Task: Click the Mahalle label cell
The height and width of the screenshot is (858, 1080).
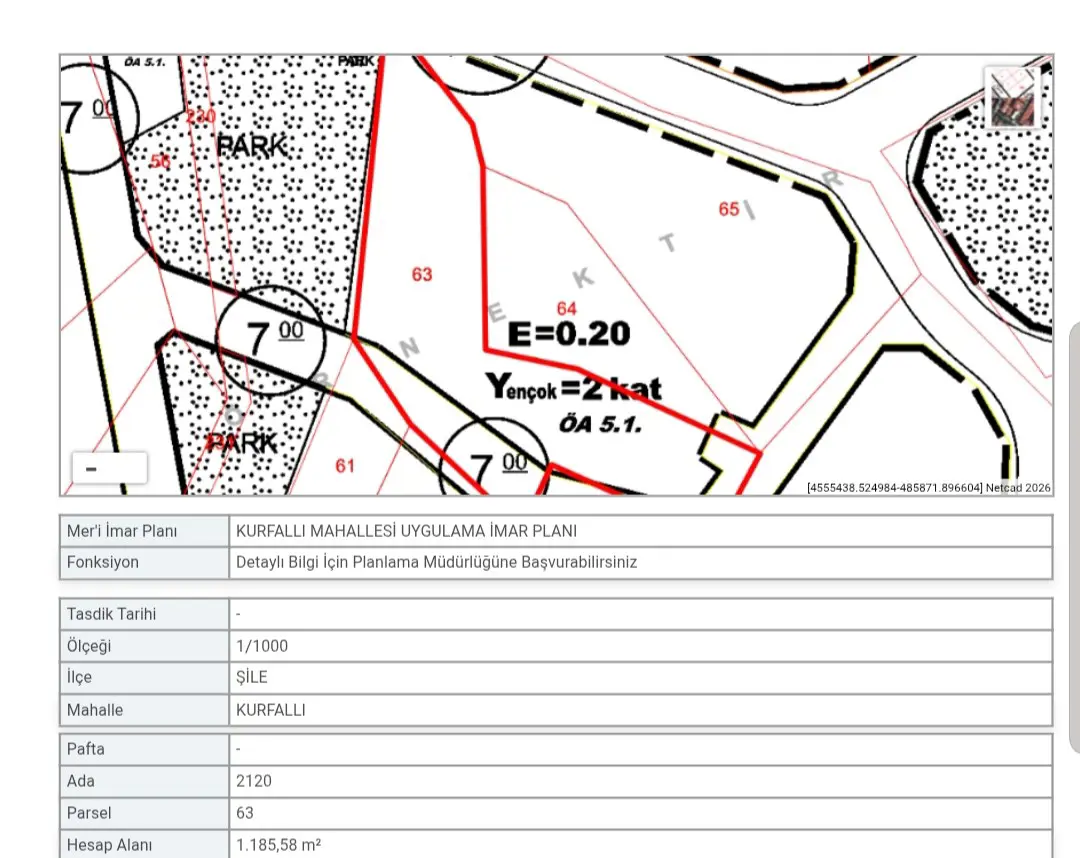Action: pos(145,709)
